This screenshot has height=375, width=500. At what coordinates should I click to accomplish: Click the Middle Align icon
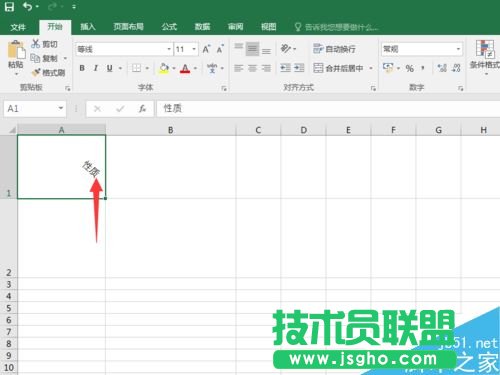coord(252,49)
